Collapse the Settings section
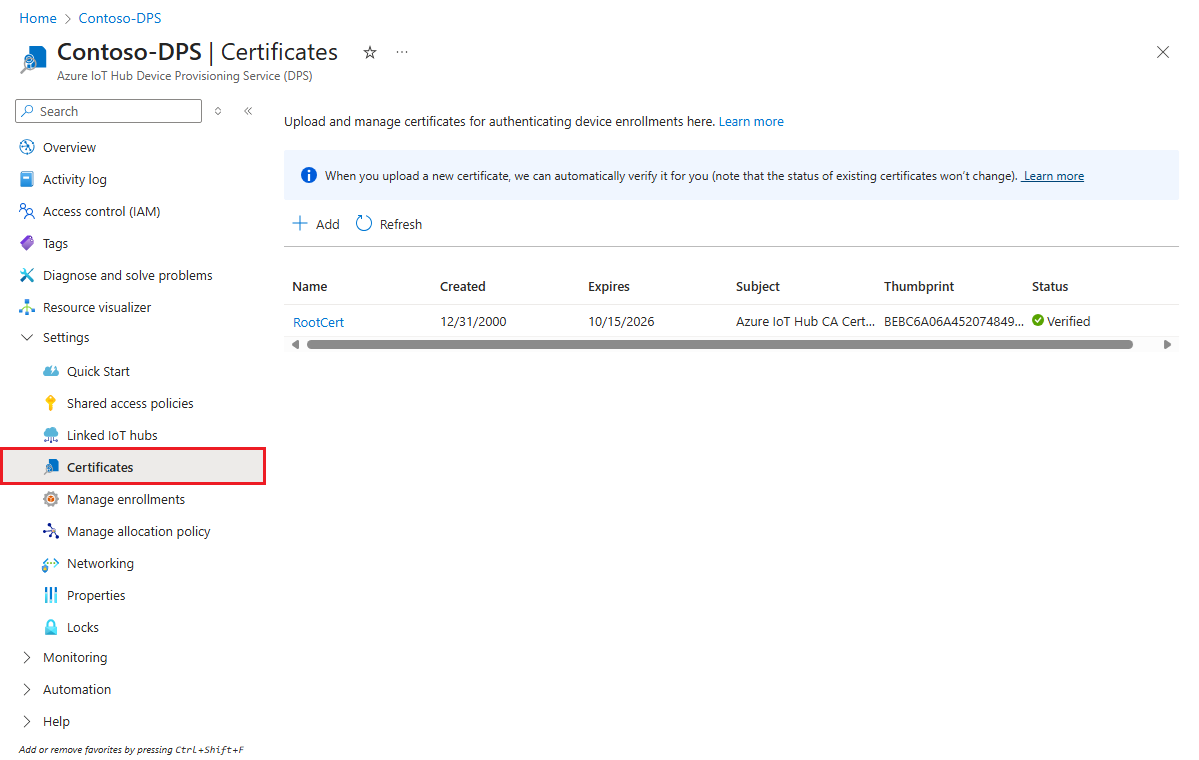The image size is (1199, 760). [27, 337]
